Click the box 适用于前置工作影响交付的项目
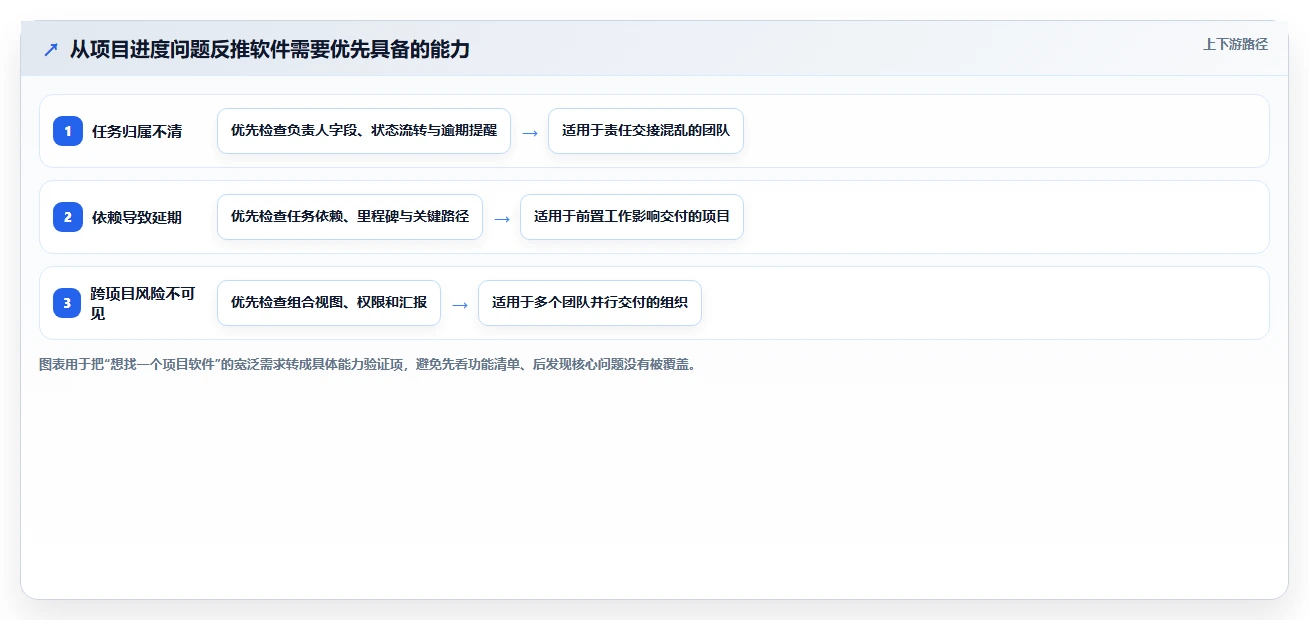1309x620 pixels. point(632,217)
